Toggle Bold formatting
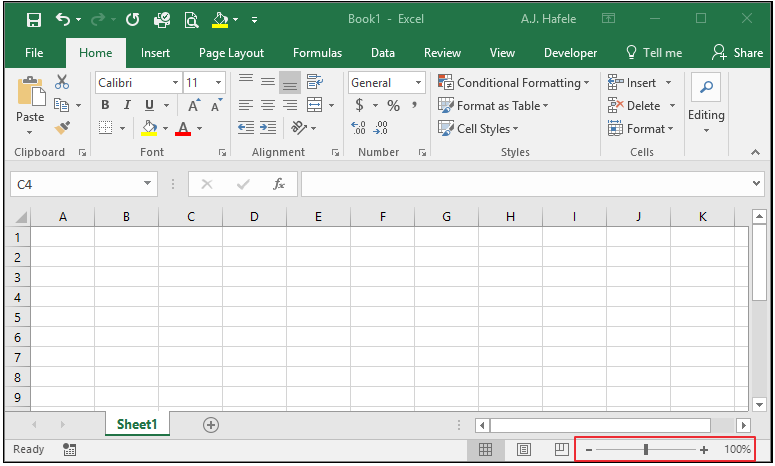The height and width of the screenshot is (466, 775). point(105,105)
